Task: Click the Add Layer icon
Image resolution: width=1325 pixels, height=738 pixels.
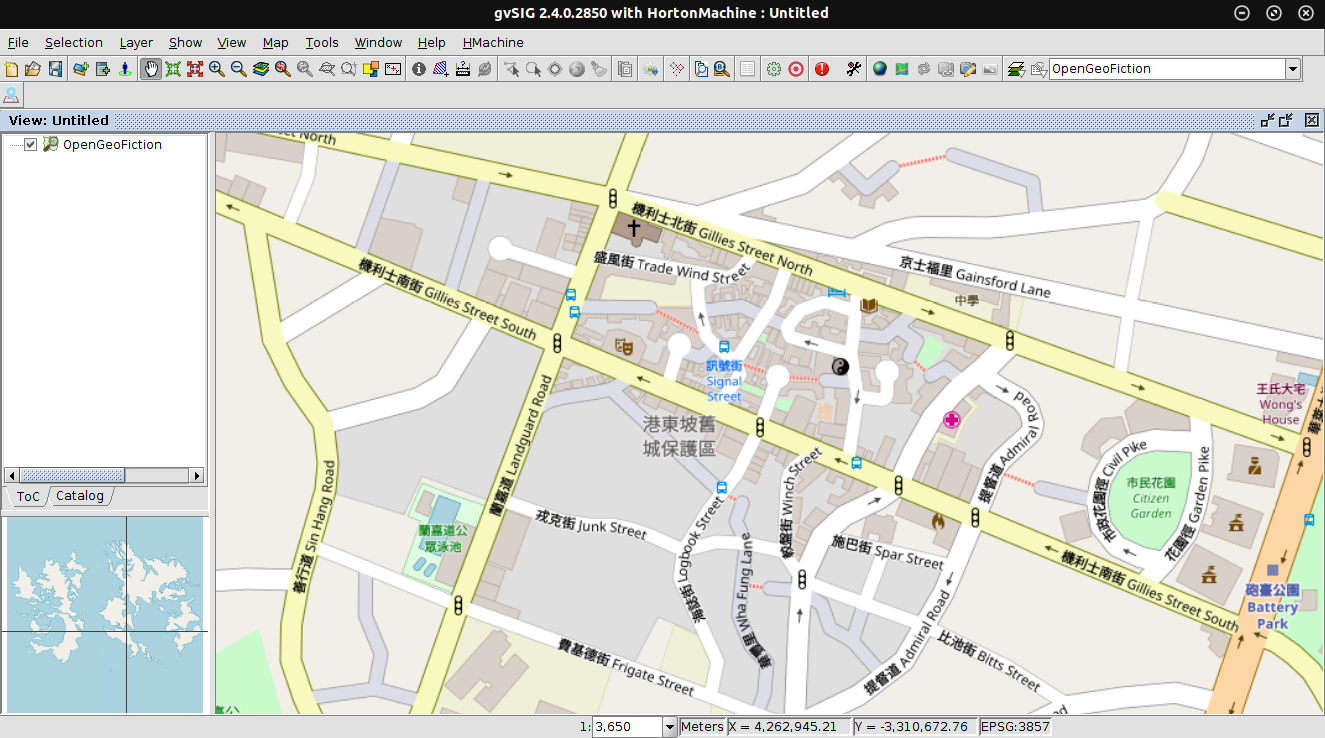Action: [x=78, y=69]
